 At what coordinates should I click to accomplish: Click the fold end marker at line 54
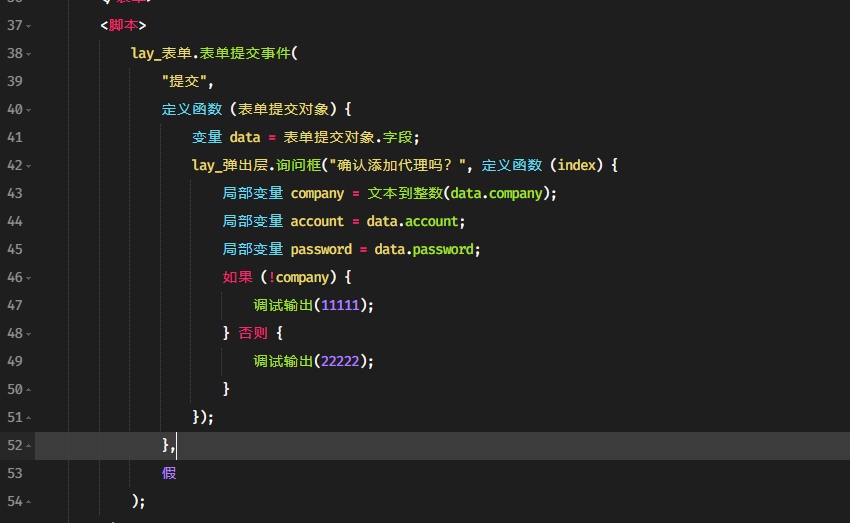[29, 502]
